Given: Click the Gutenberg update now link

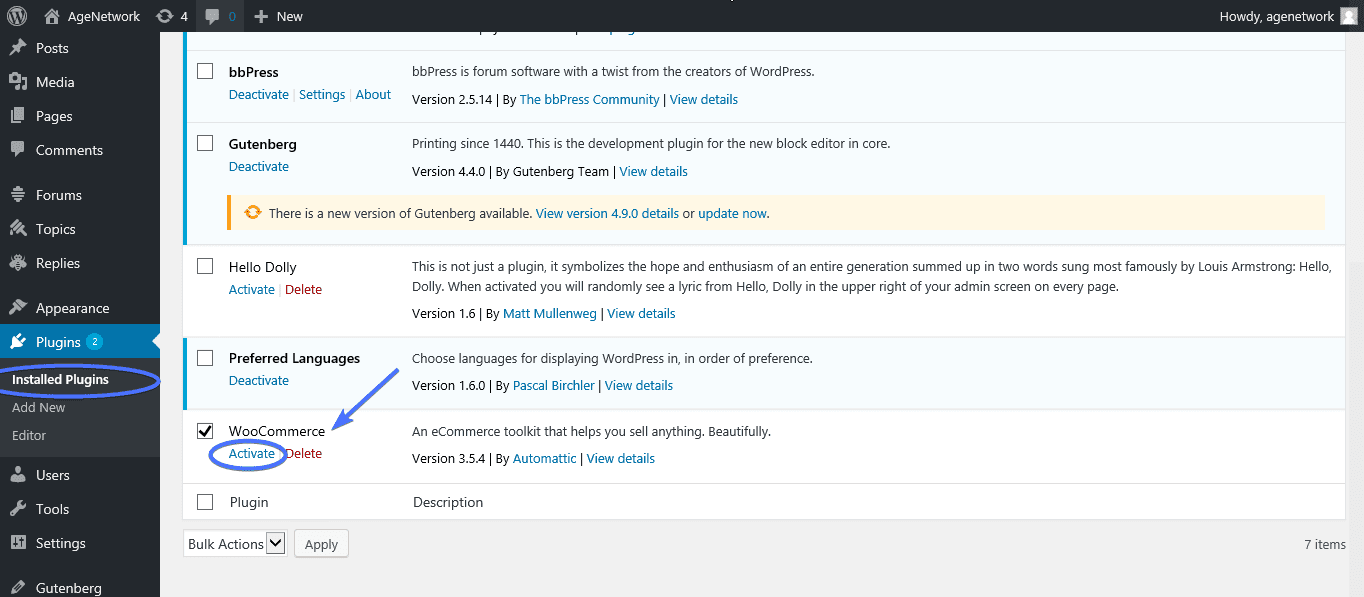Looking at the screenshot, I should pyautogui.click(x=732, y=213).
